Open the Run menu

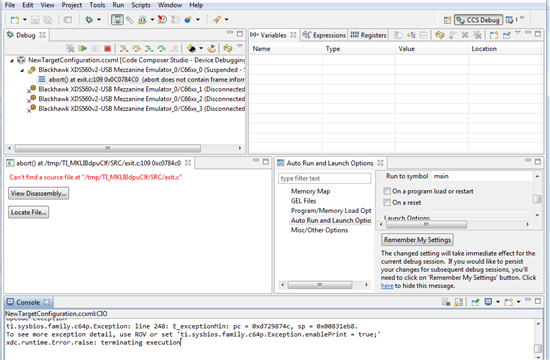click(x=118, y=5)
